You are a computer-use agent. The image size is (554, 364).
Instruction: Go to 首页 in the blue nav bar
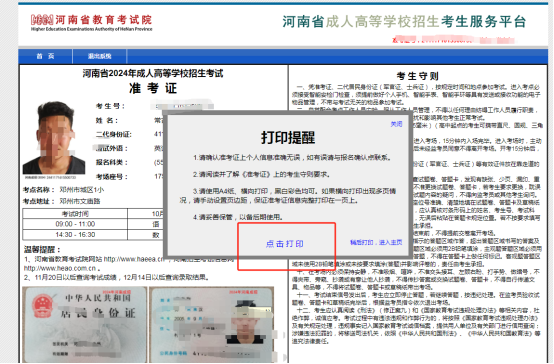[x=45, y=56]
